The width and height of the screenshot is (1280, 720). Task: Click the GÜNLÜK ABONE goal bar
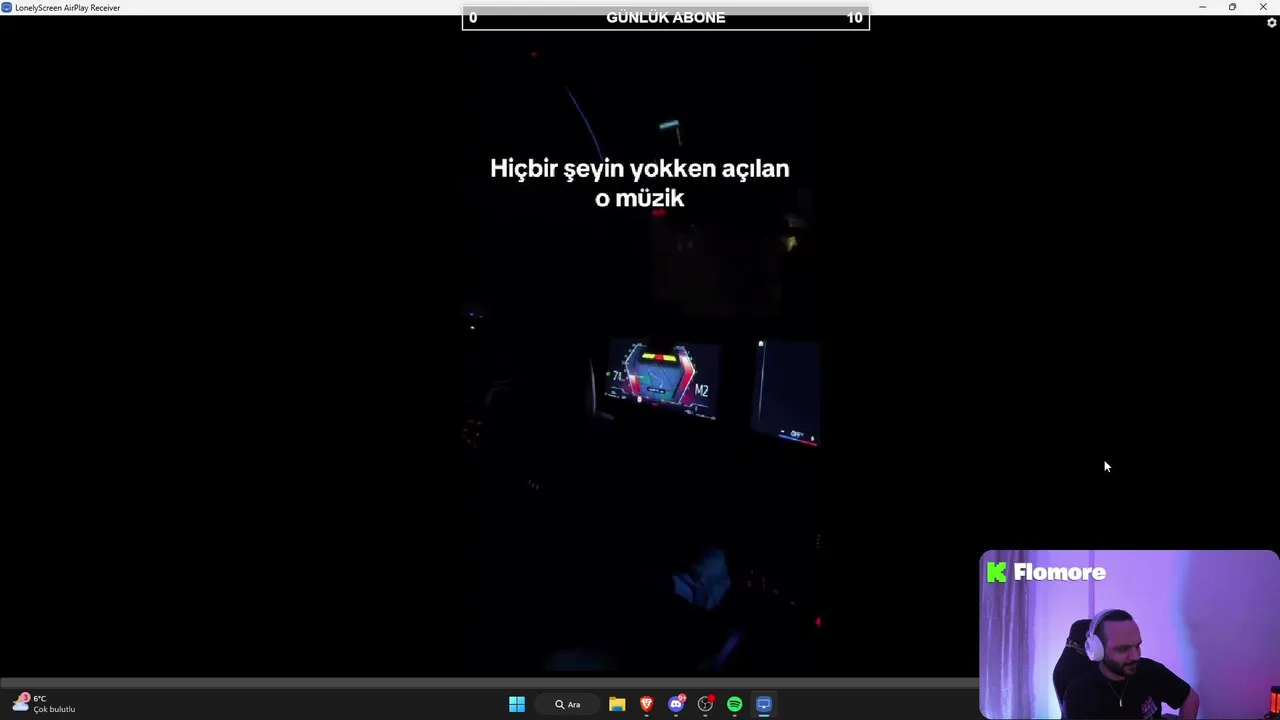pyautogui.click(x=666, y=18)
